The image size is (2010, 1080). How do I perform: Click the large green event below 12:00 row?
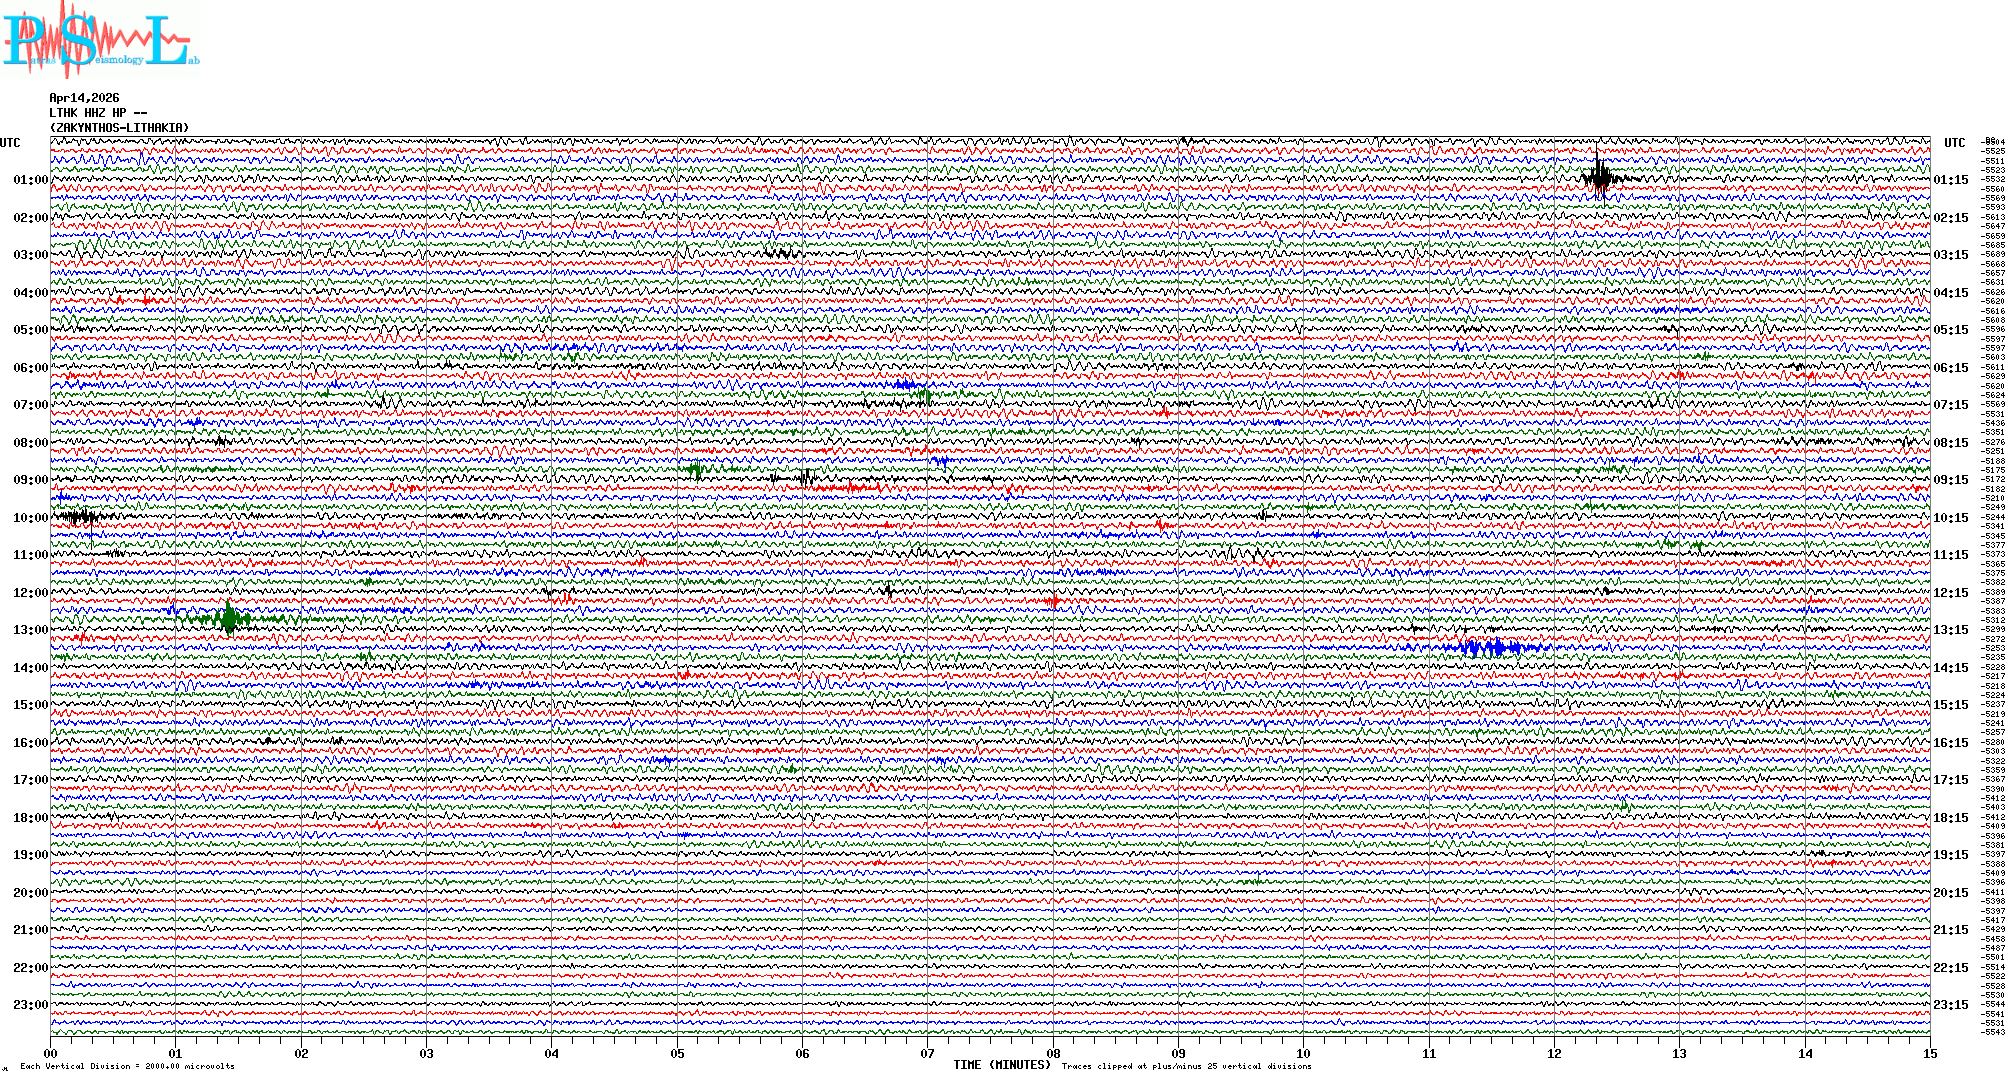tap(230, 619)
